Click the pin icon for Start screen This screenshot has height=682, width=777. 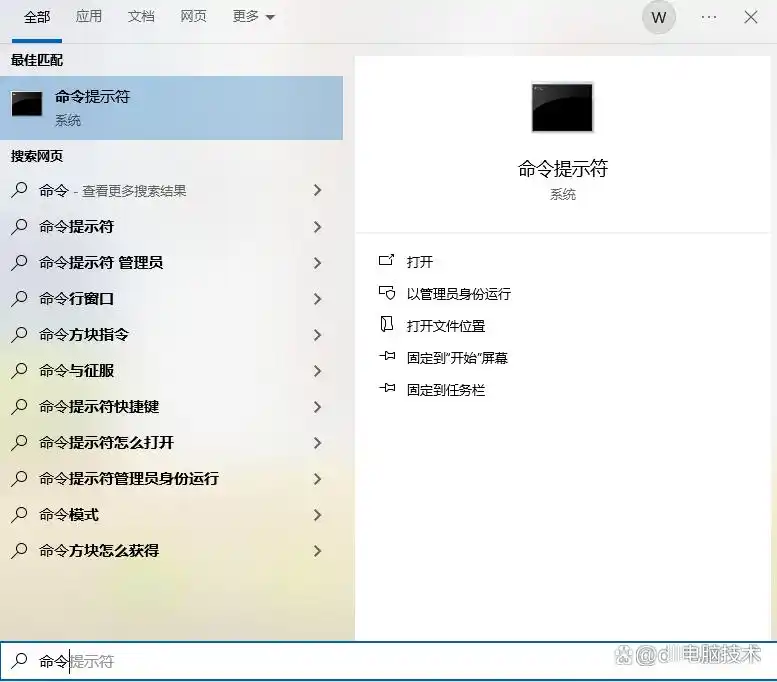tap(387, 356)
